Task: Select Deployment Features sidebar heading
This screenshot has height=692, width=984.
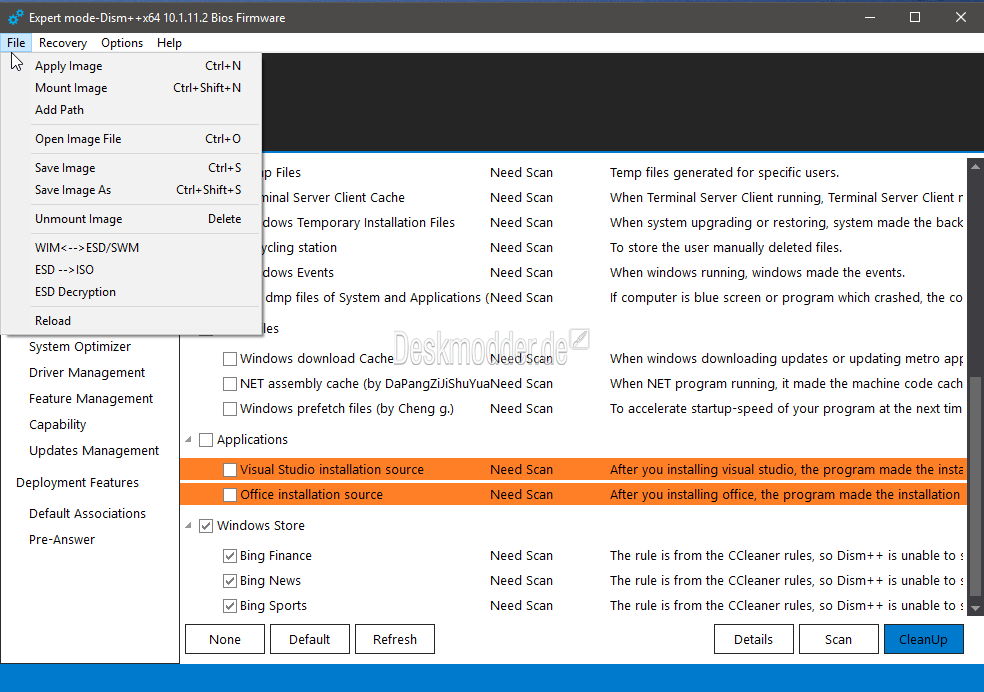Action: point(77,482)
